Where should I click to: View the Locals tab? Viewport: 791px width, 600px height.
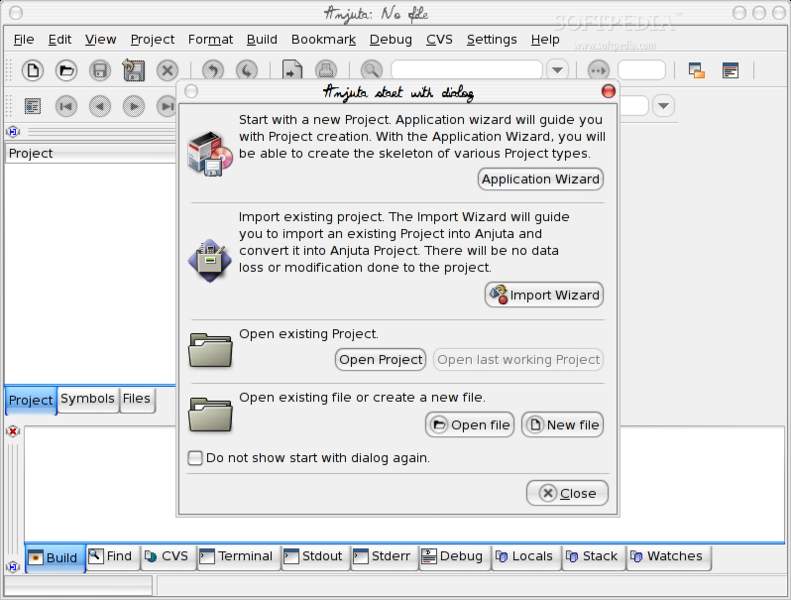[x=526, y=557]
